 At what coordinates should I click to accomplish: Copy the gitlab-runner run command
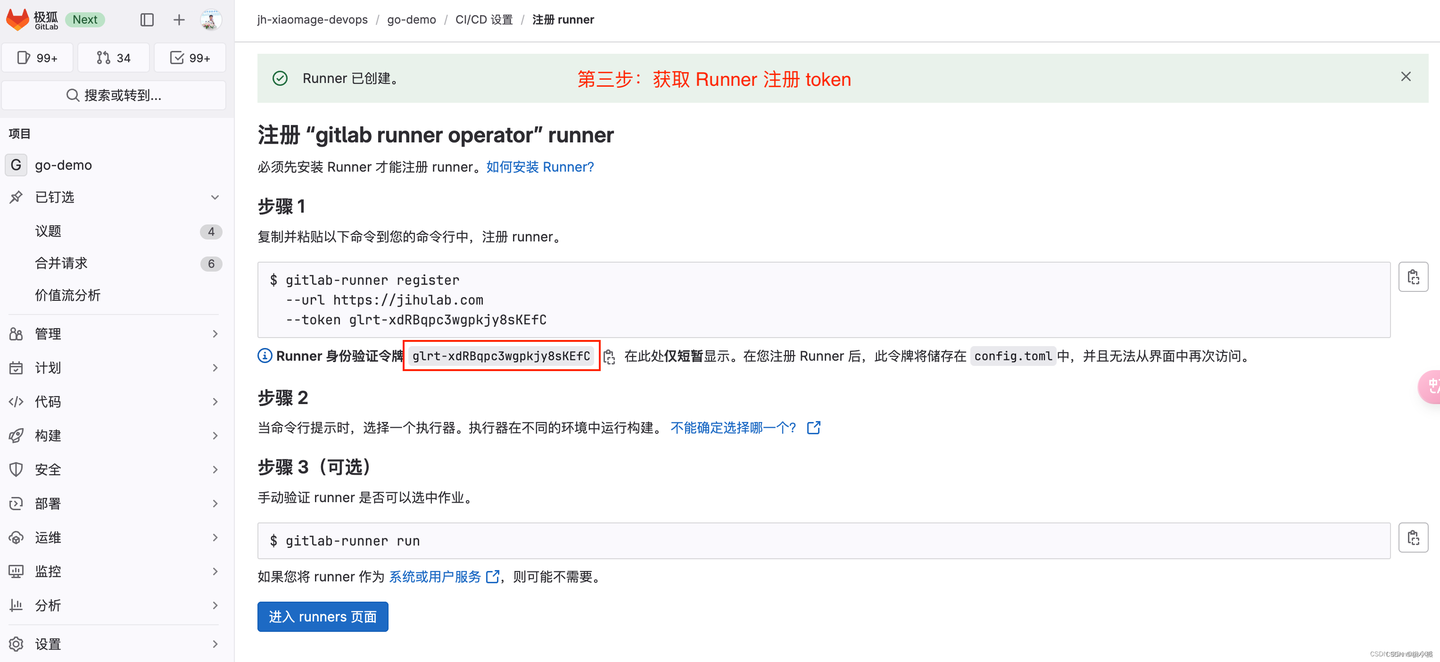point(1413,538)
